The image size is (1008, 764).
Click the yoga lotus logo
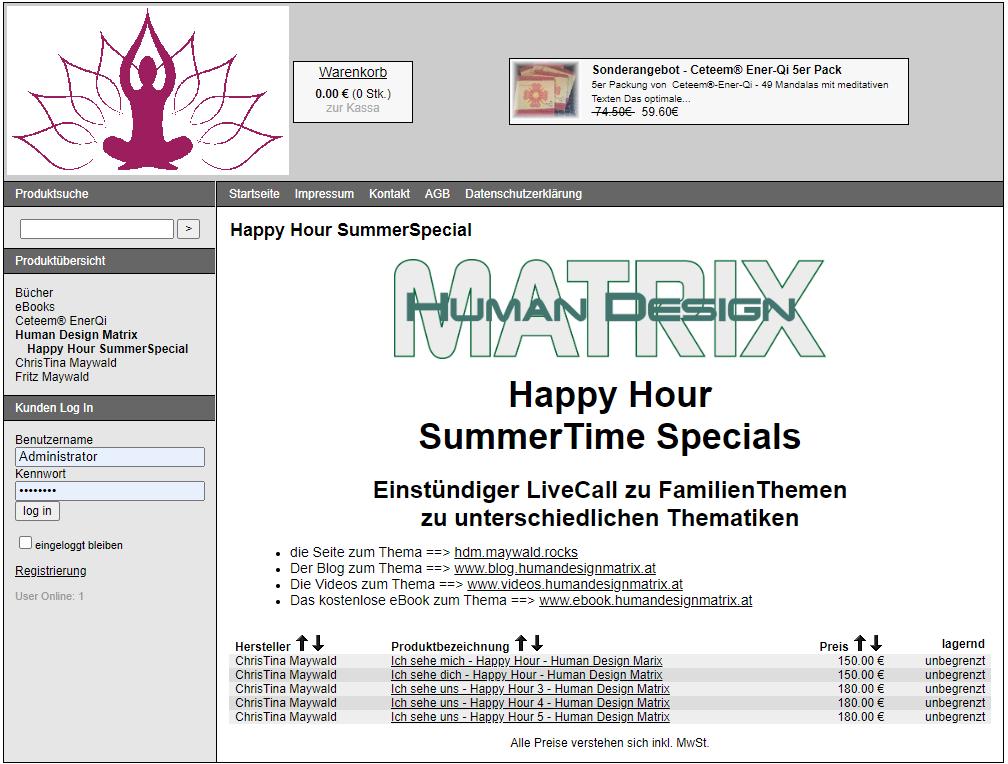pos(148,91)
